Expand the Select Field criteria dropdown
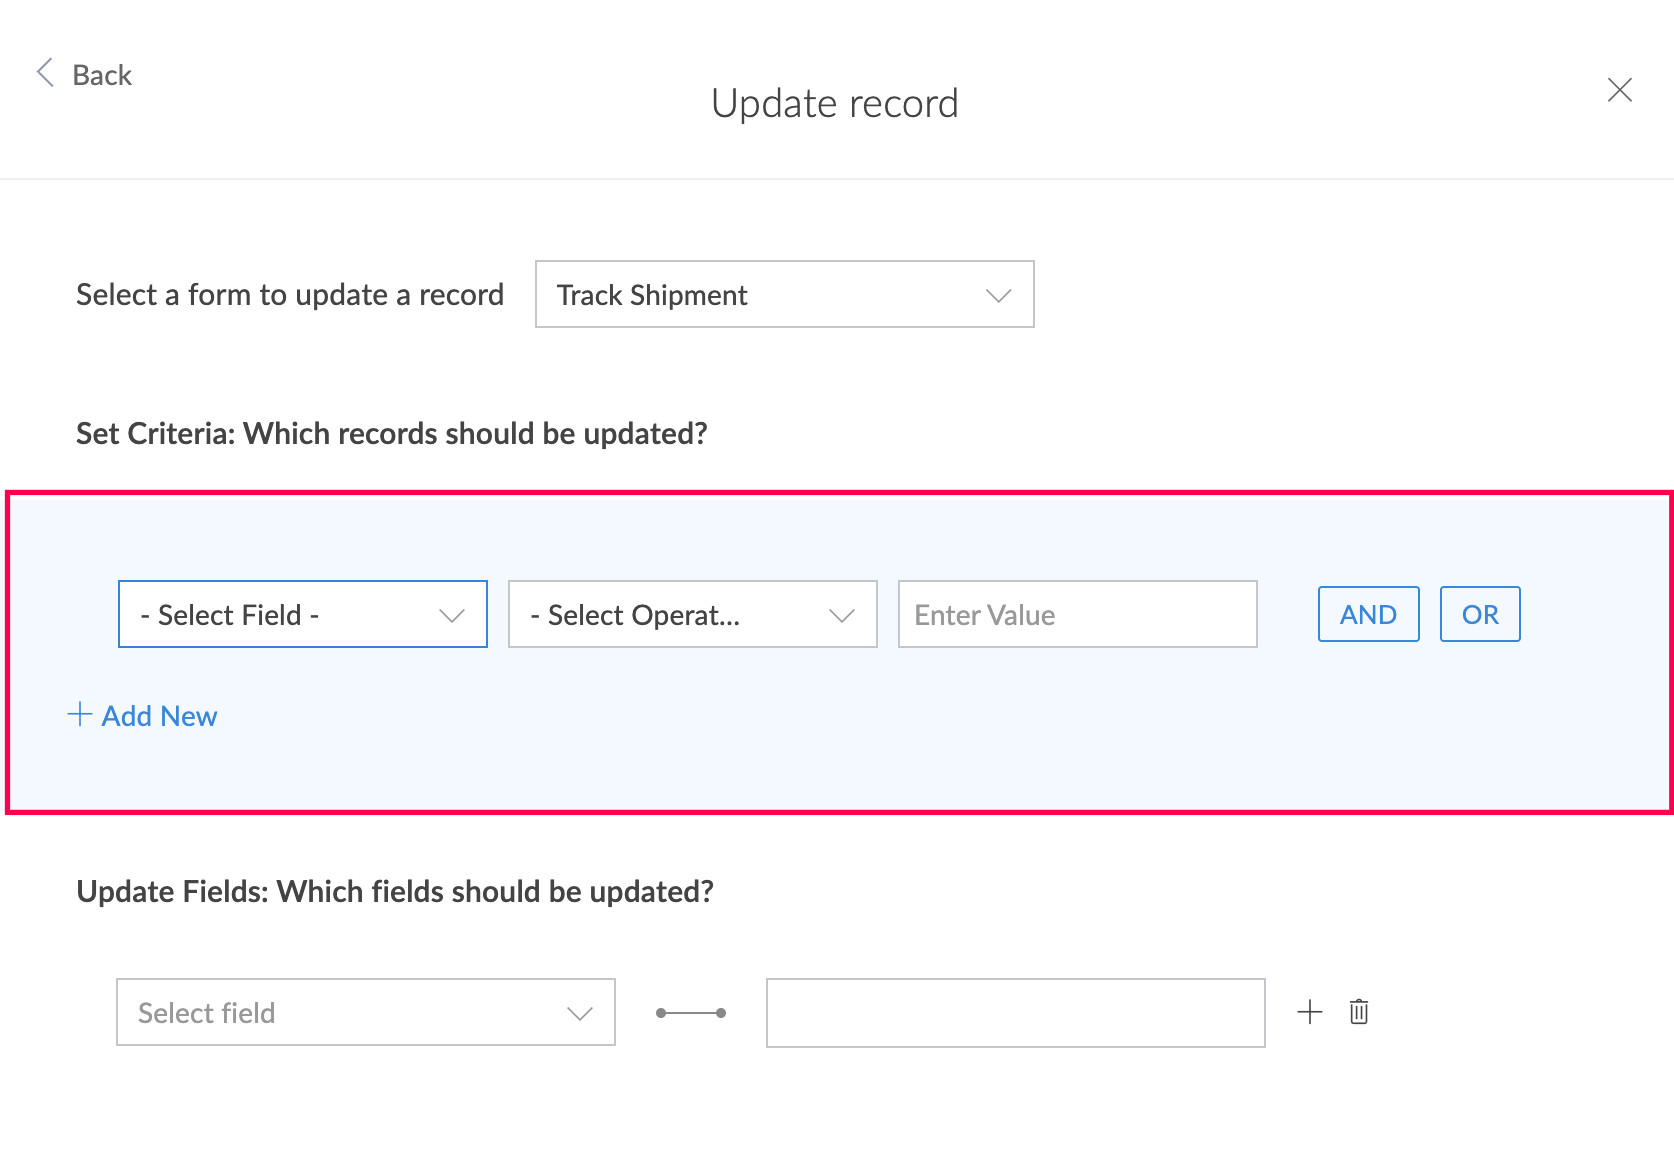Viewport: 1674px width, 1160px height. 303,614
